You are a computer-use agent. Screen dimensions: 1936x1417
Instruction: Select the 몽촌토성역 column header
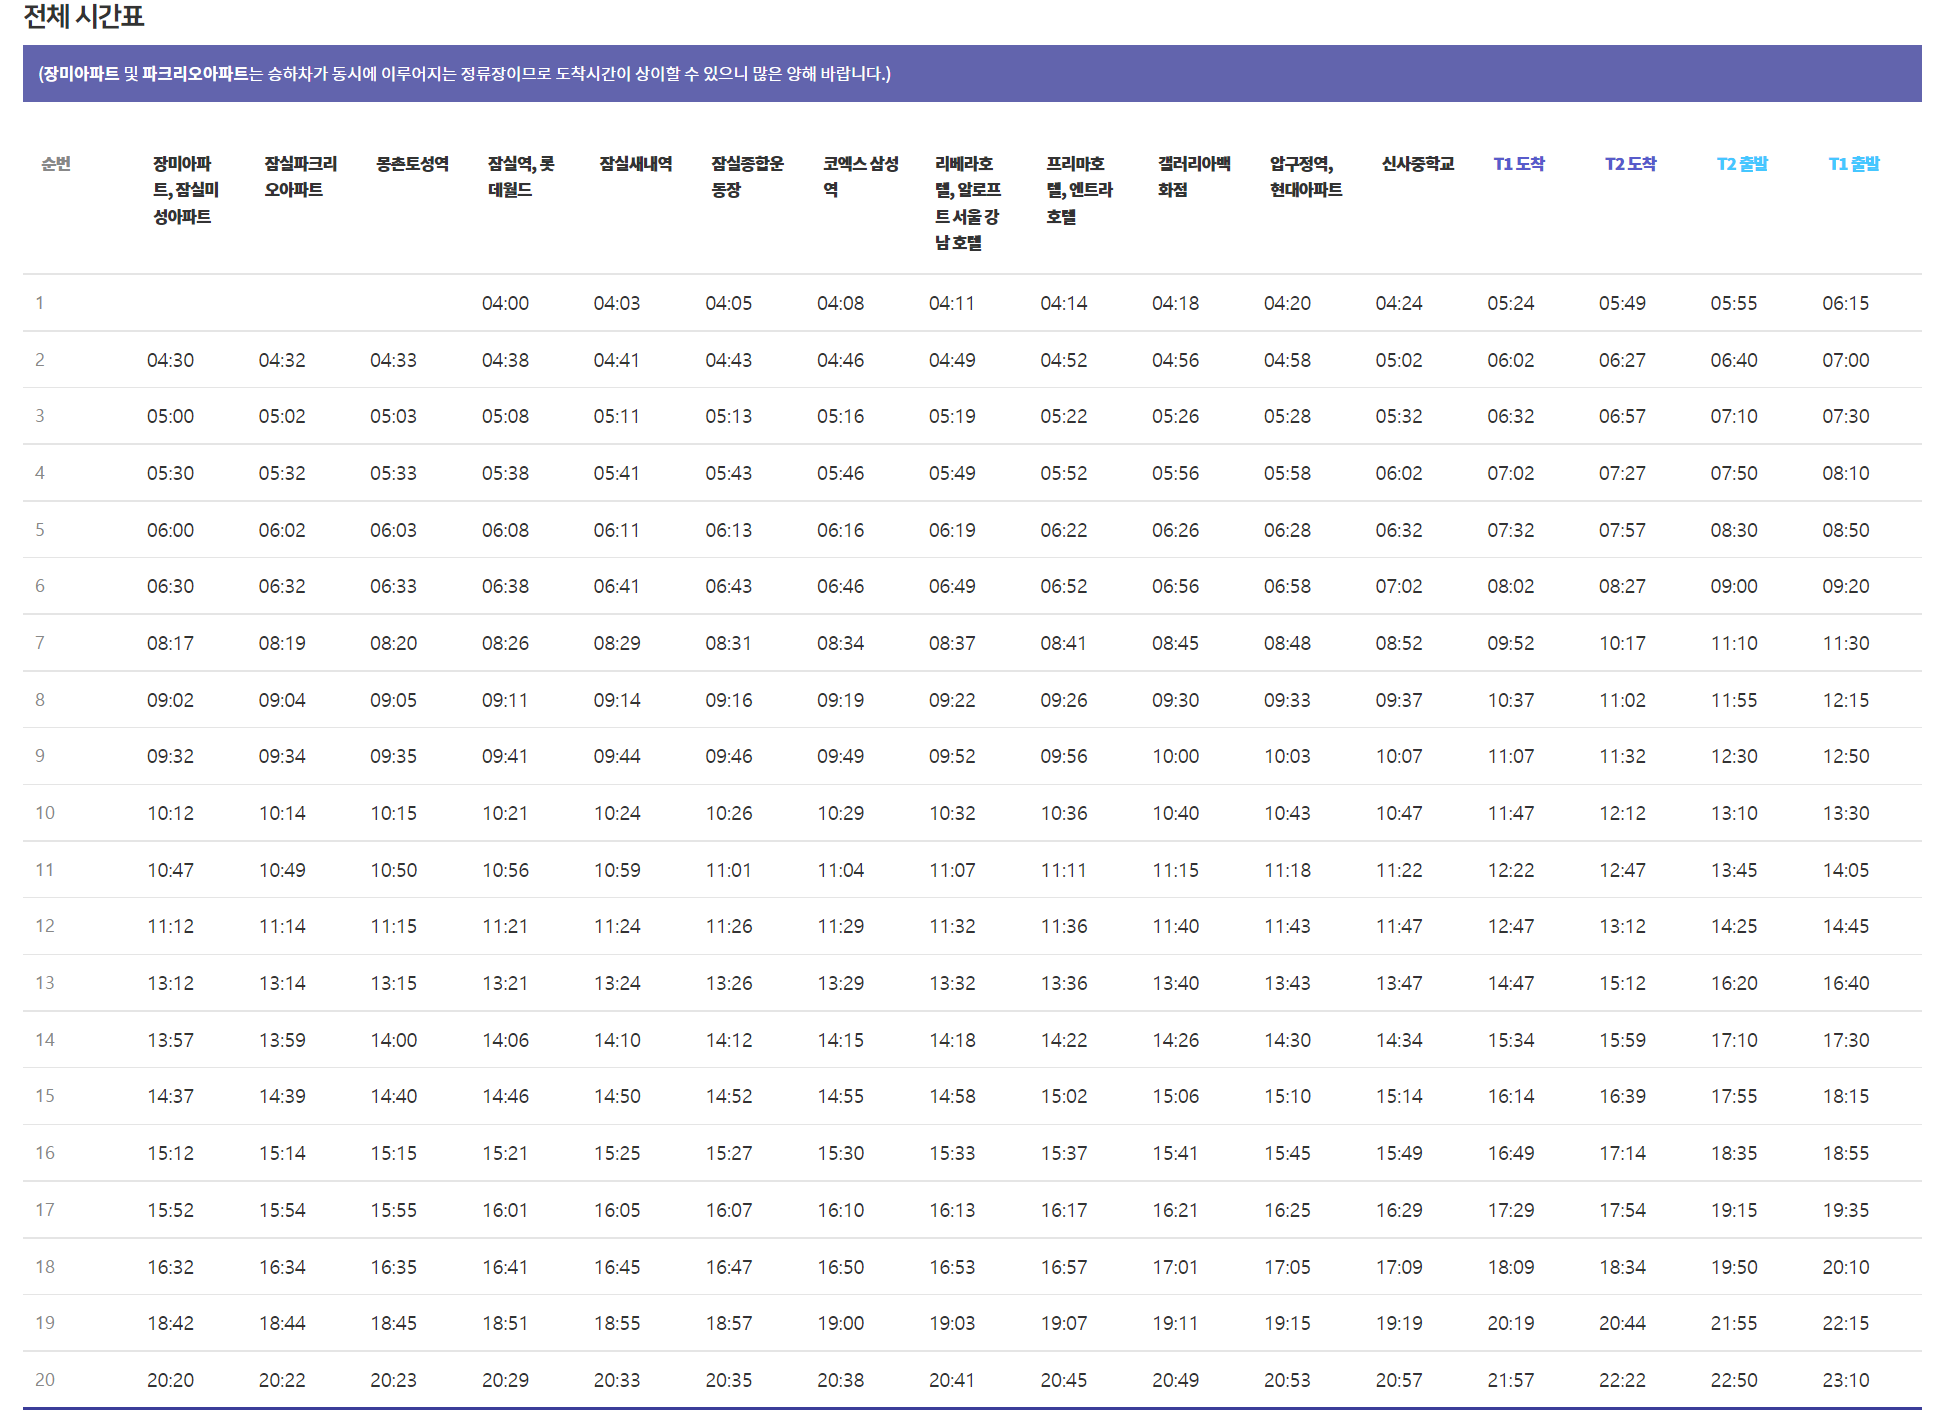[412, 164]
